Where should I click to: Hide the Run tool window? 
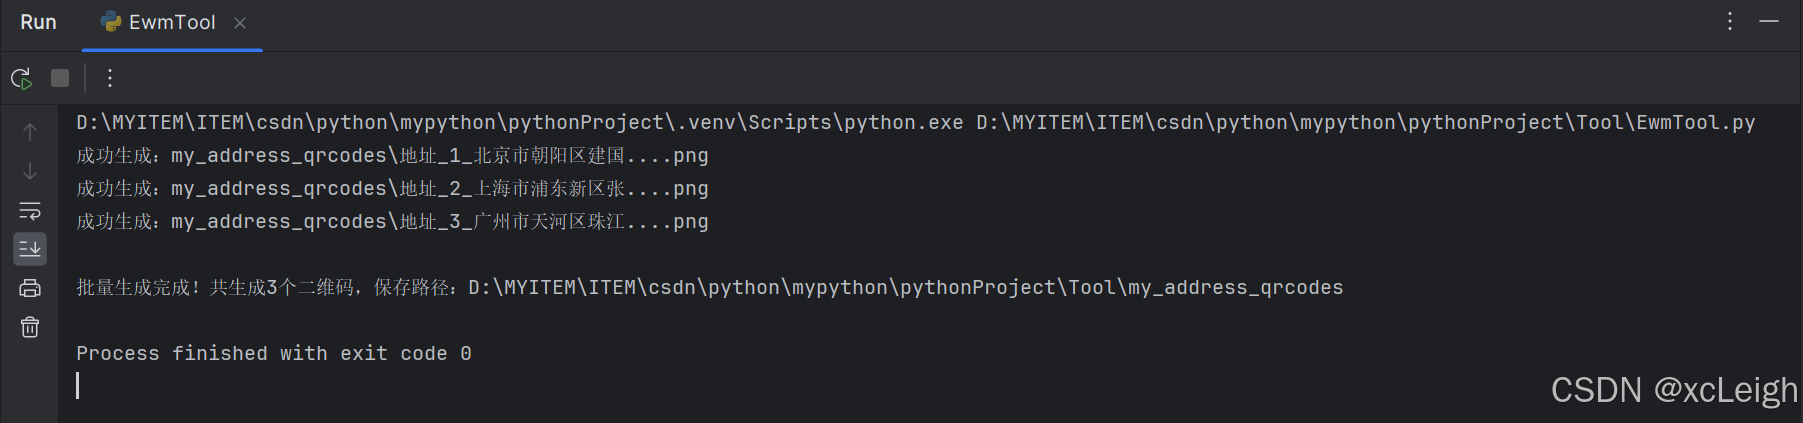tap(1769, 21)
